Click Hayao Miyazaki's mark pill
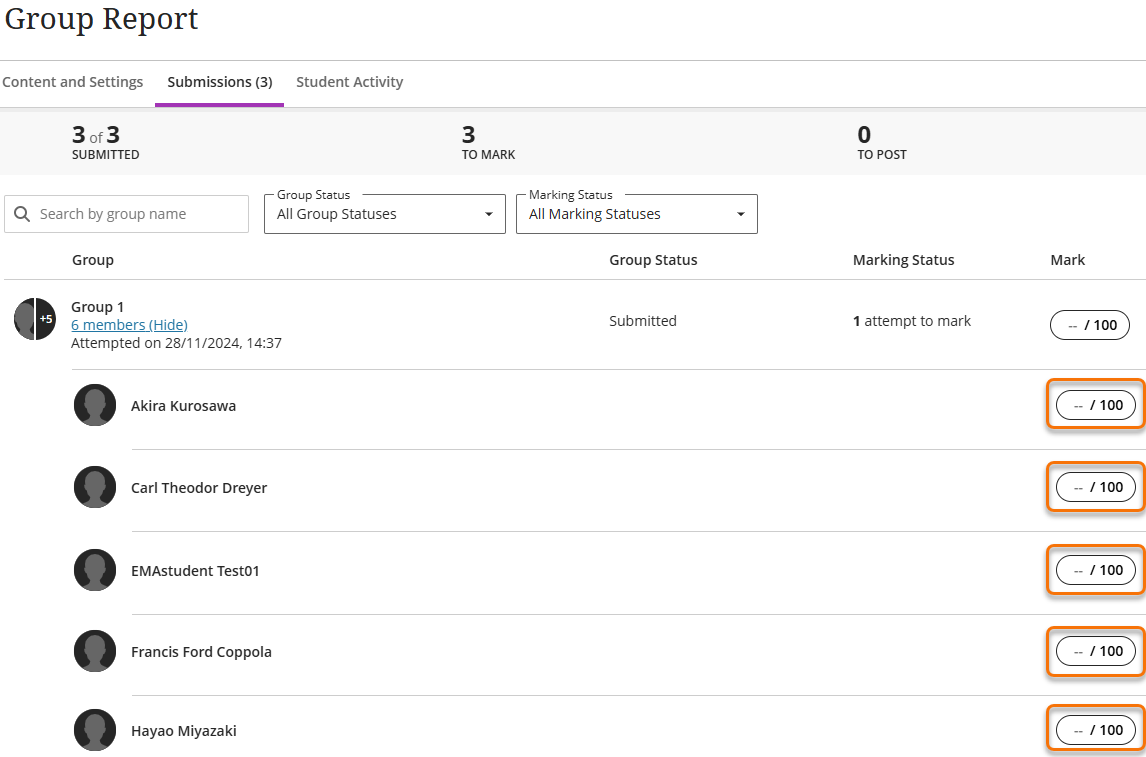This screenshot has height=757, width=1146. click(1096, 730)
